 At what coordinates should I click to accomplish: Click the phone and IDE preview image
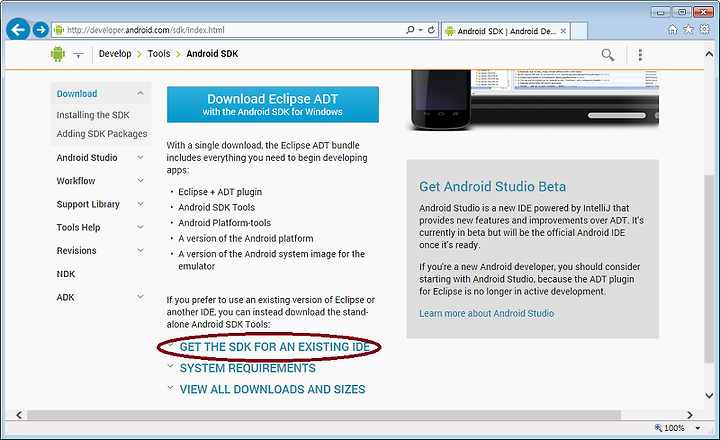[534, 100]
